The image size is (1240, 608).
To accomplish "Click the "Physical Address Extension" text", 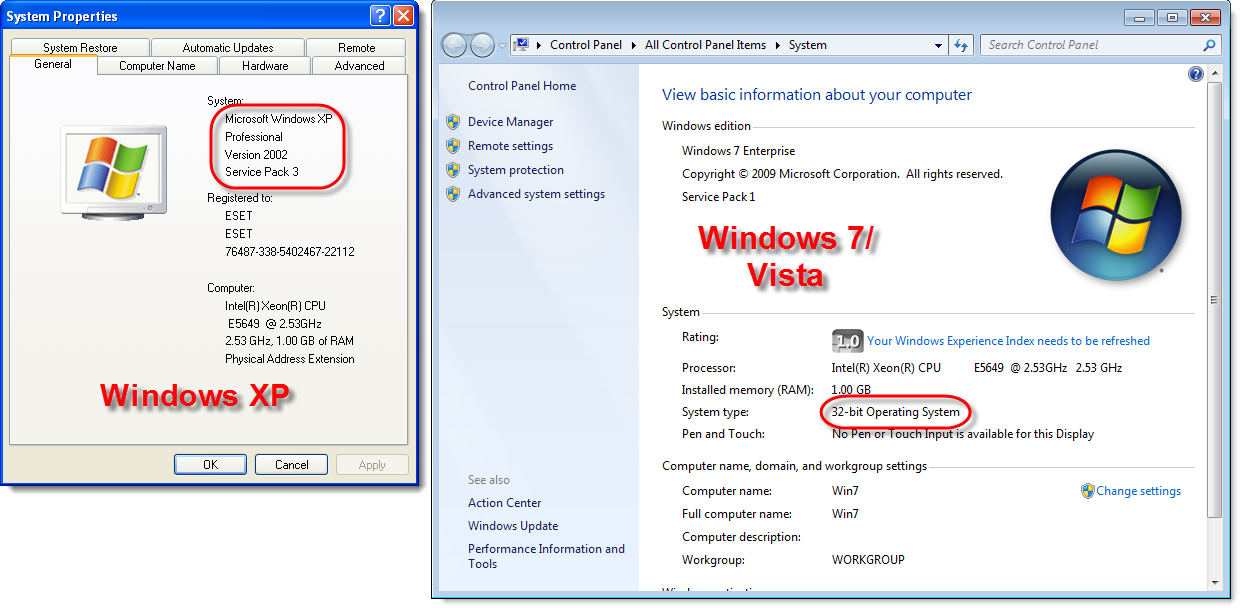I will [290, 359].
